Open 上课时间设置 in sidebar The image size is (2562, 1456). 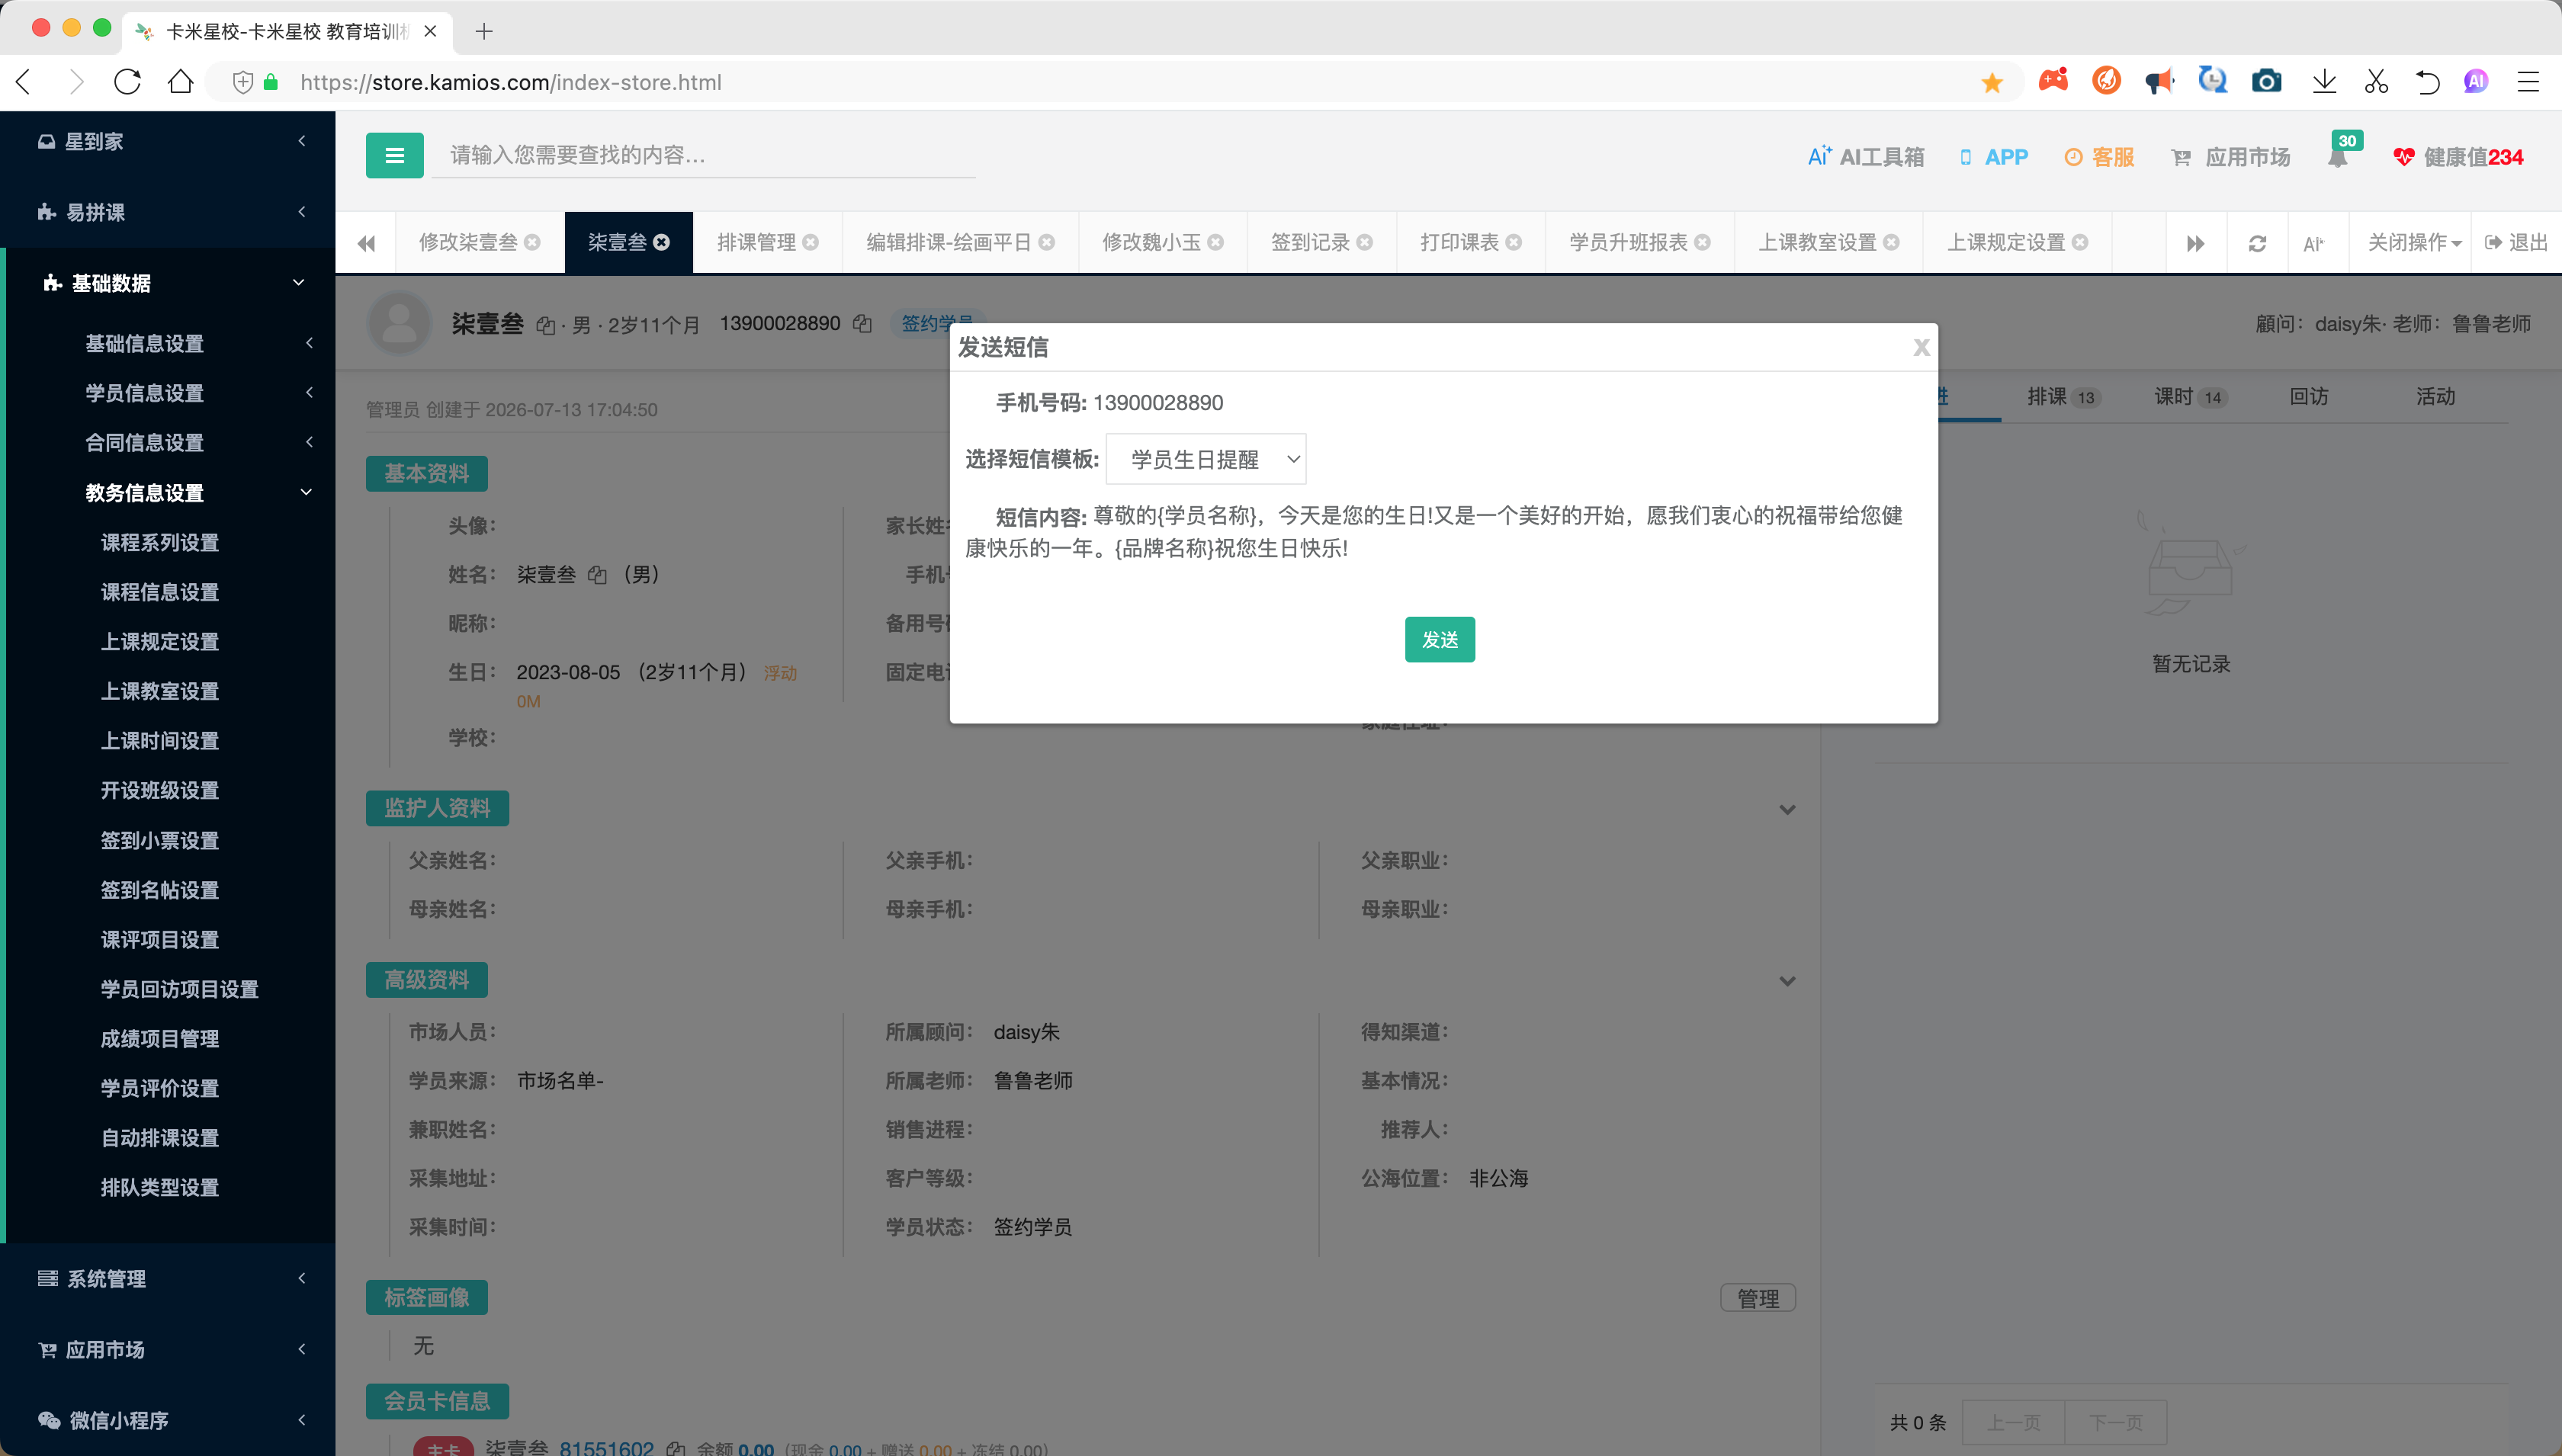160,741
